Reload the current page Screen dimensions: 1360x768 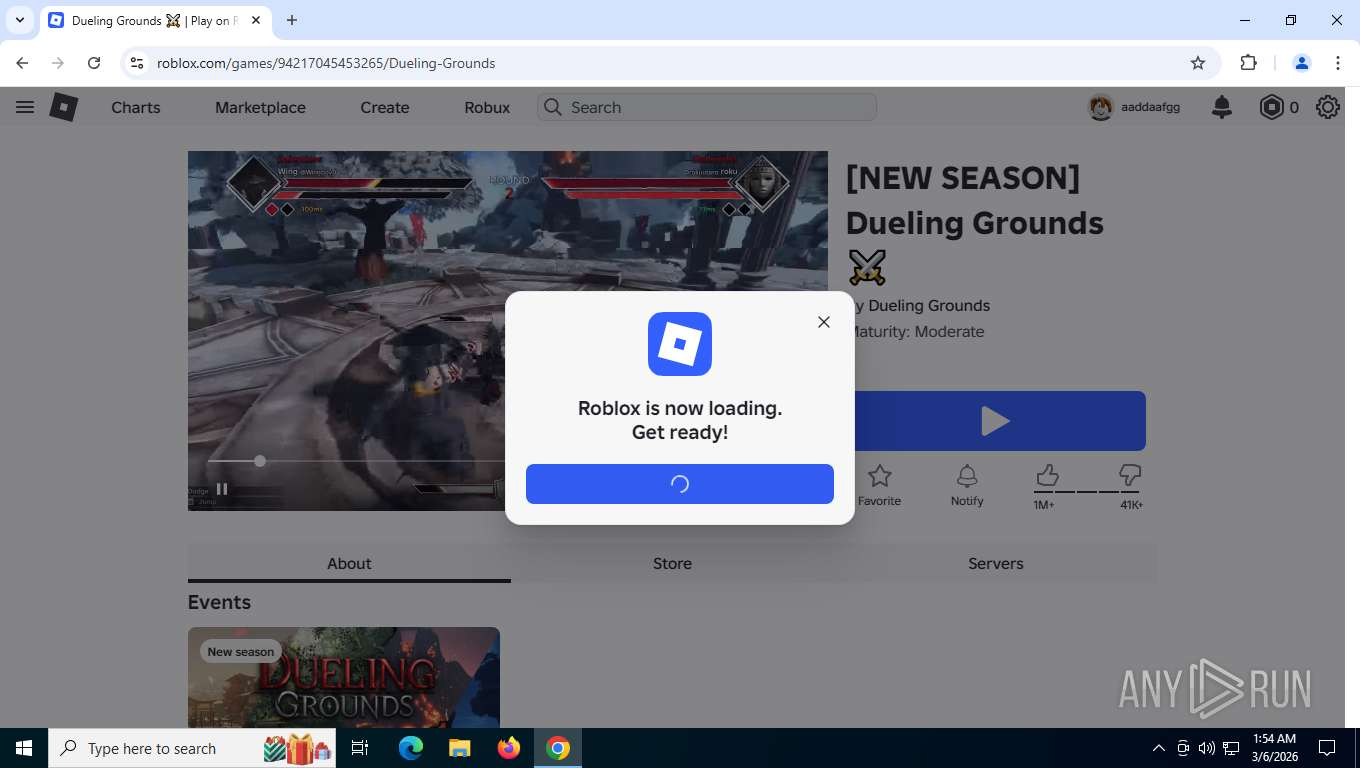click(x=94, y=63)
